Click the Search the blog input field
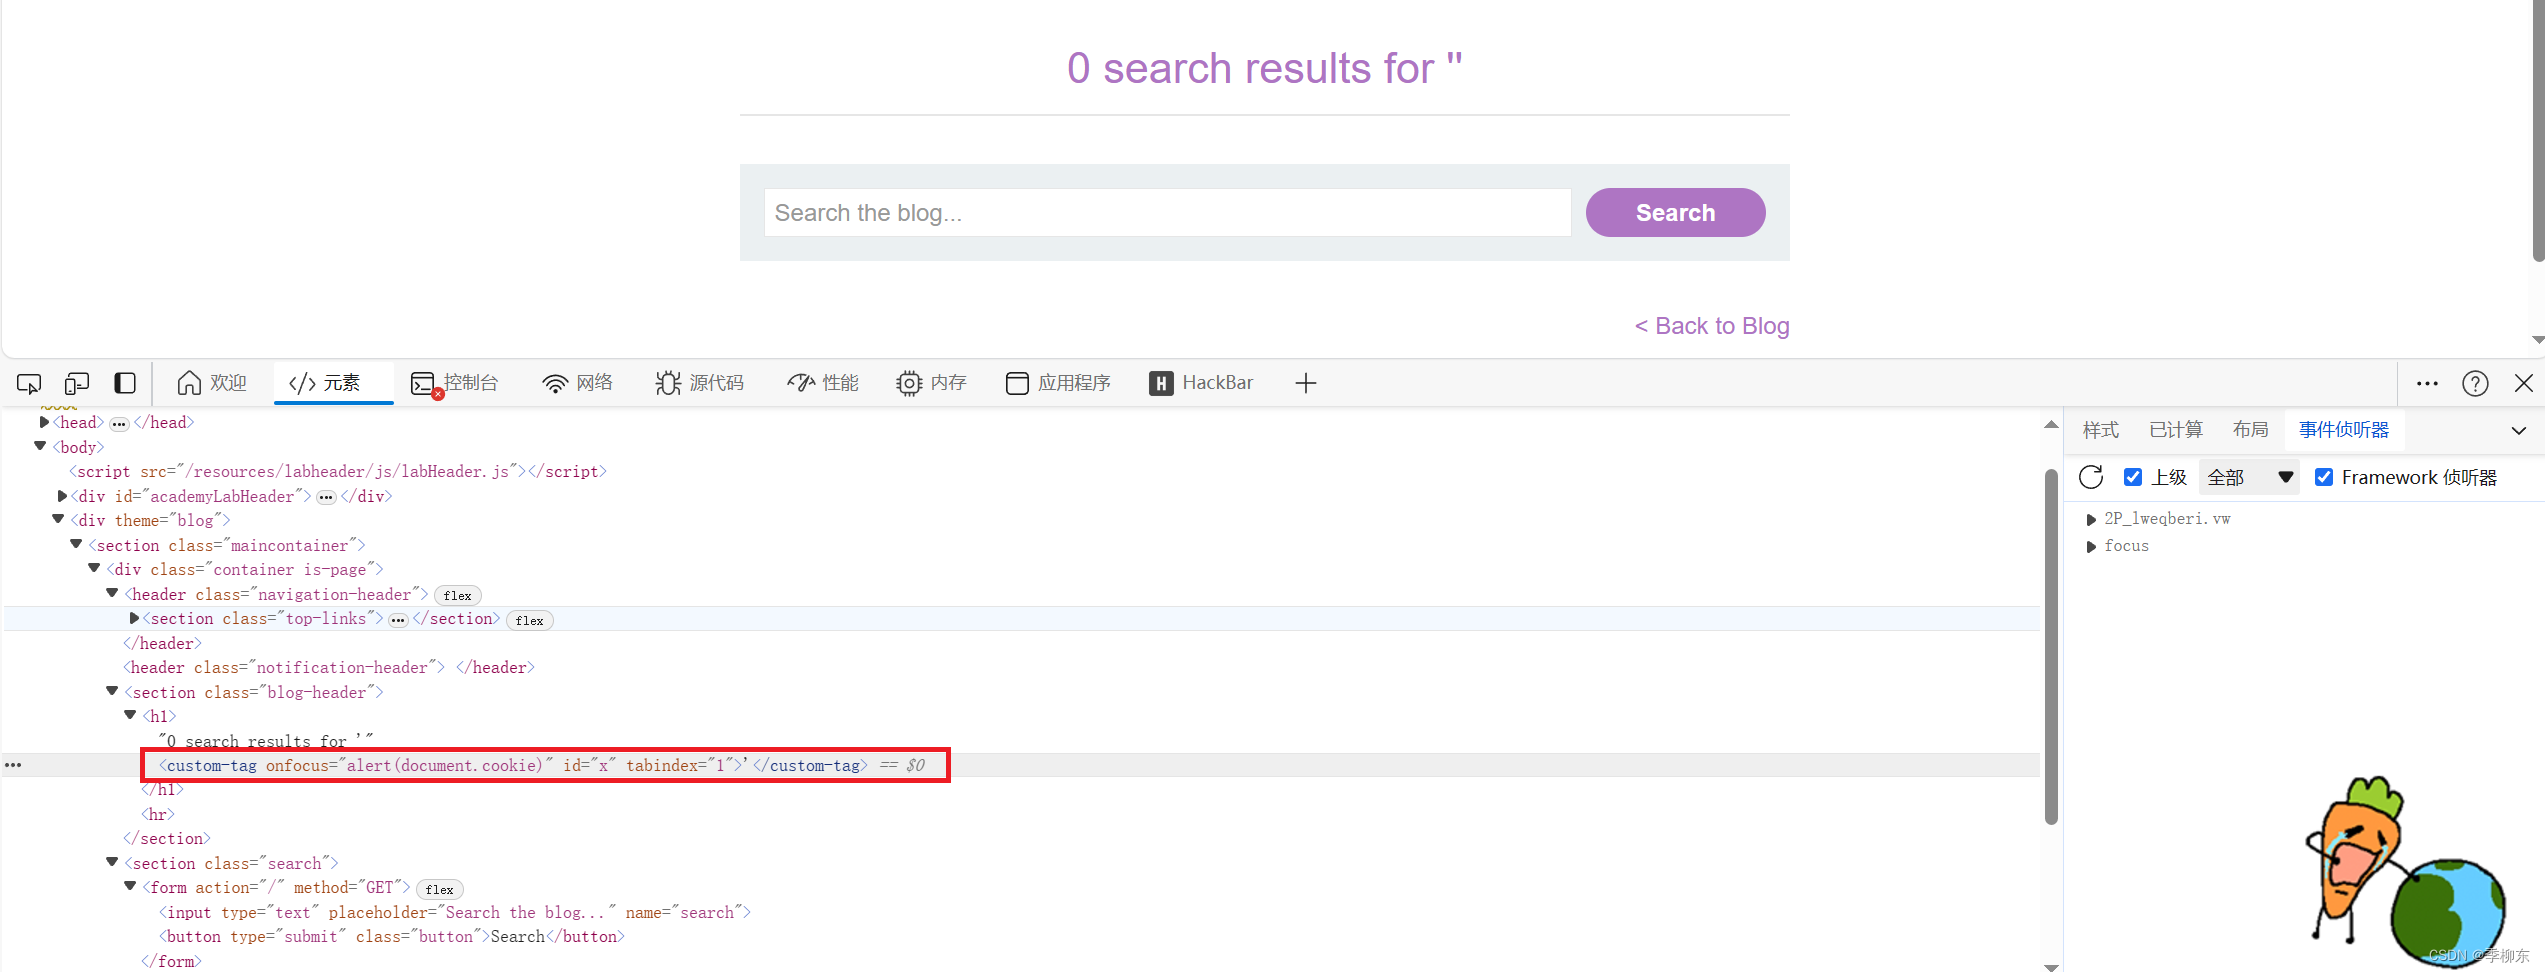The width and height of the screenshot is (2545, 972). click(x=1167, y=213)
